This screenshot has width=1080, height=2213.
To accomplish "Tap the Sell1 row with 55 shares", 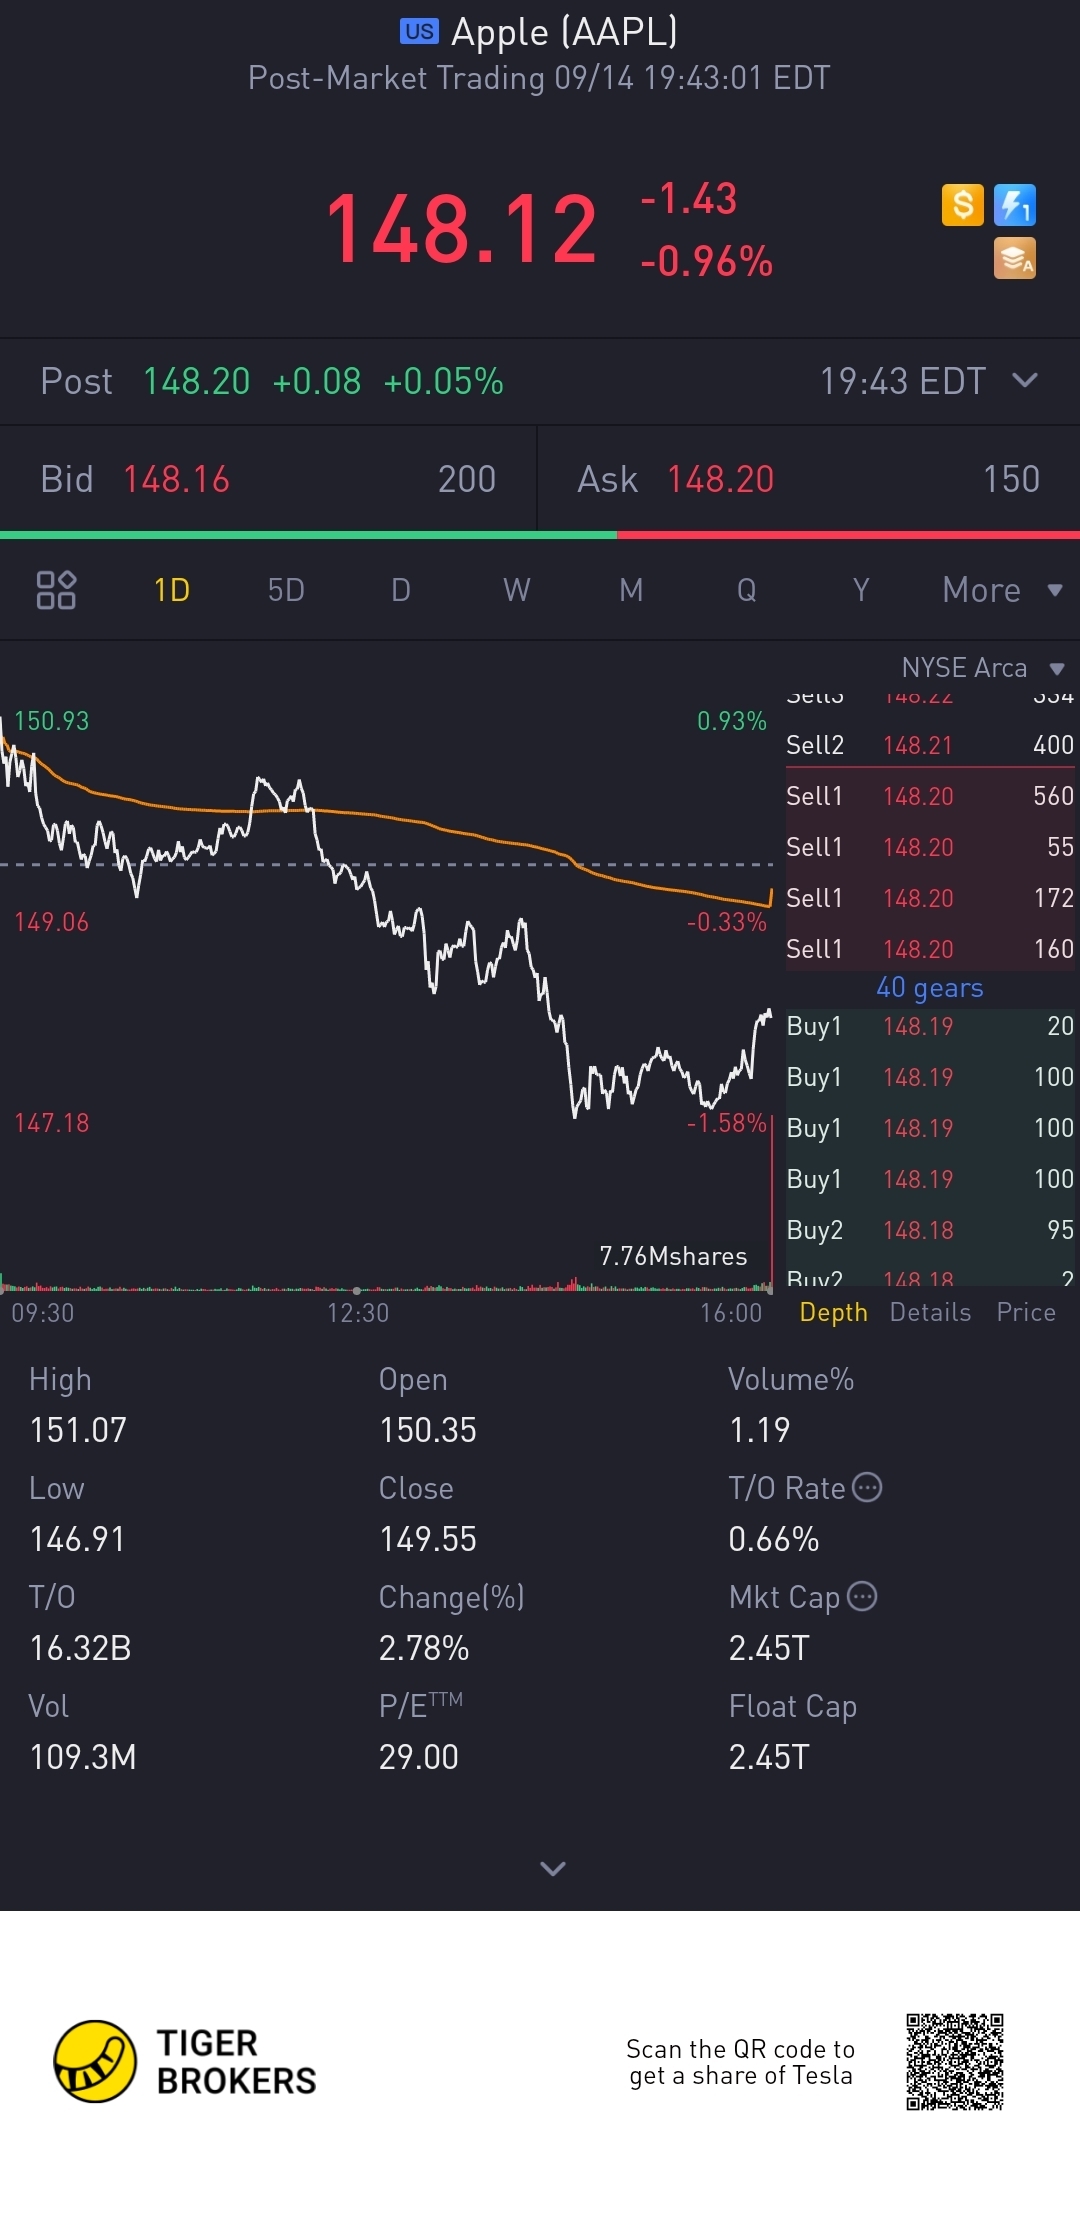I will (x=930, y=847).
